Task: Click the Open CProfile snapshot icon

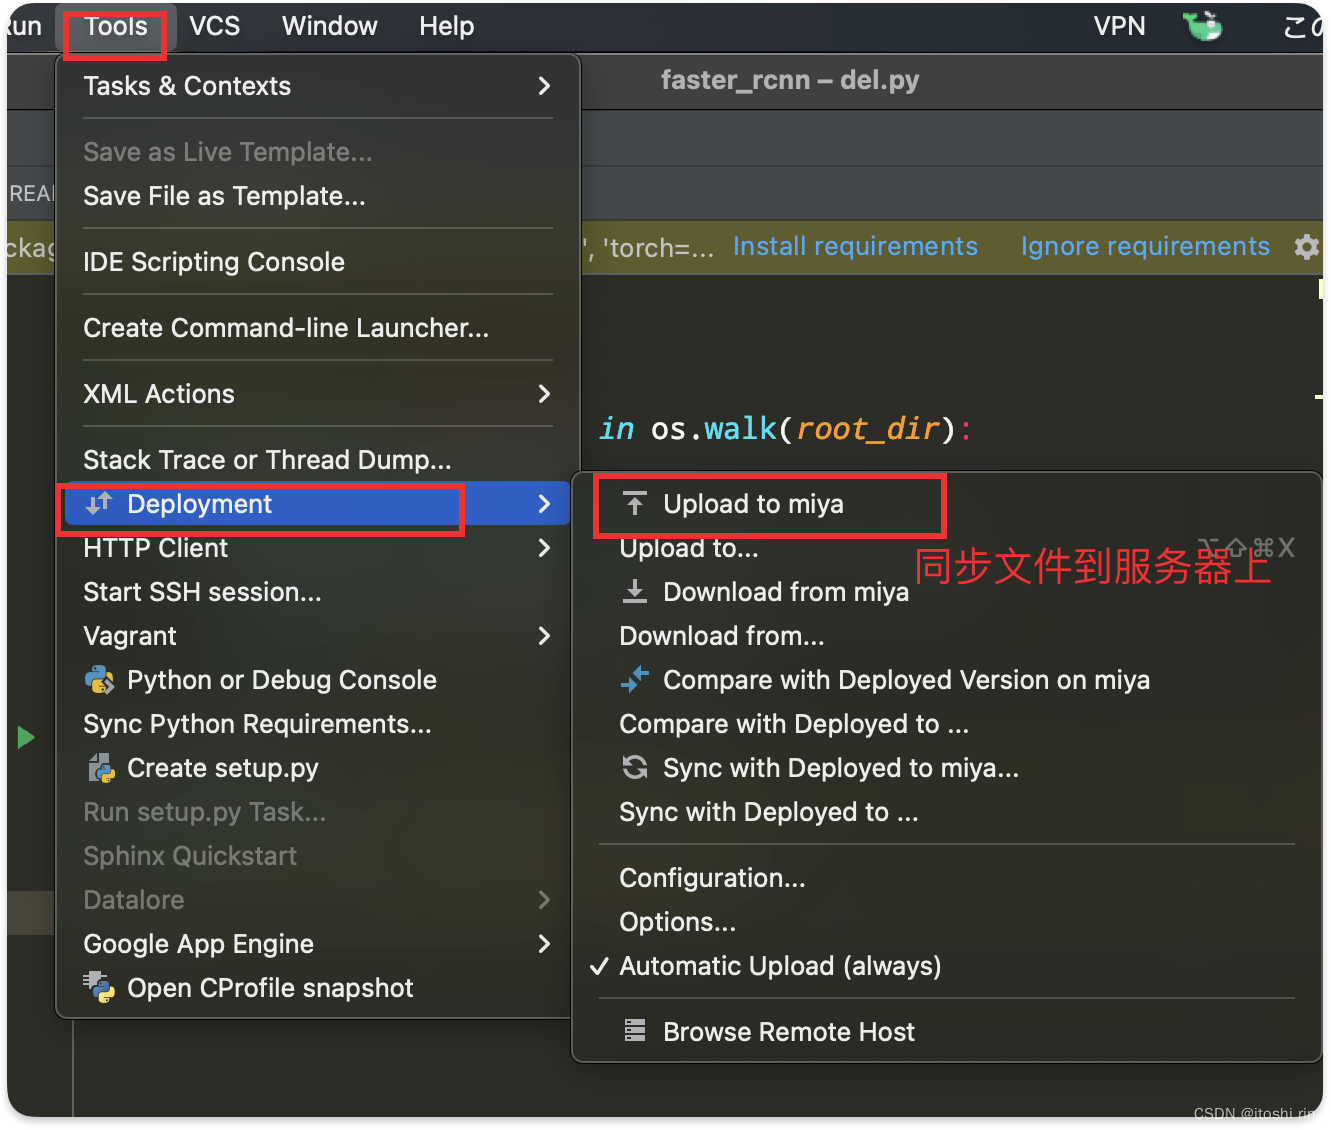Action: (x=99, y=988)
